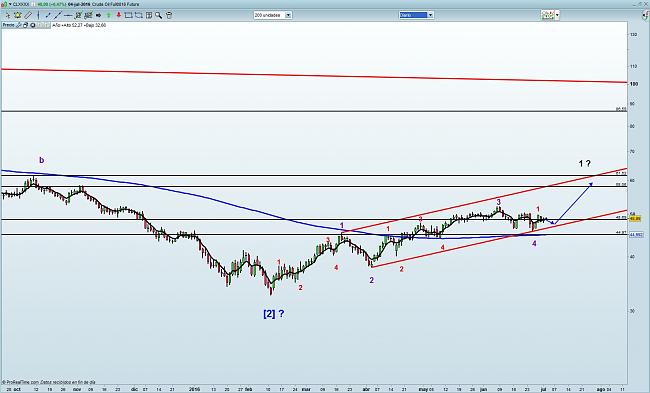Image resolution: width=650 pixels, height=393 pixels.
Task: Select the blue projection arrow on the chart
Action: [x=573, y=203]
